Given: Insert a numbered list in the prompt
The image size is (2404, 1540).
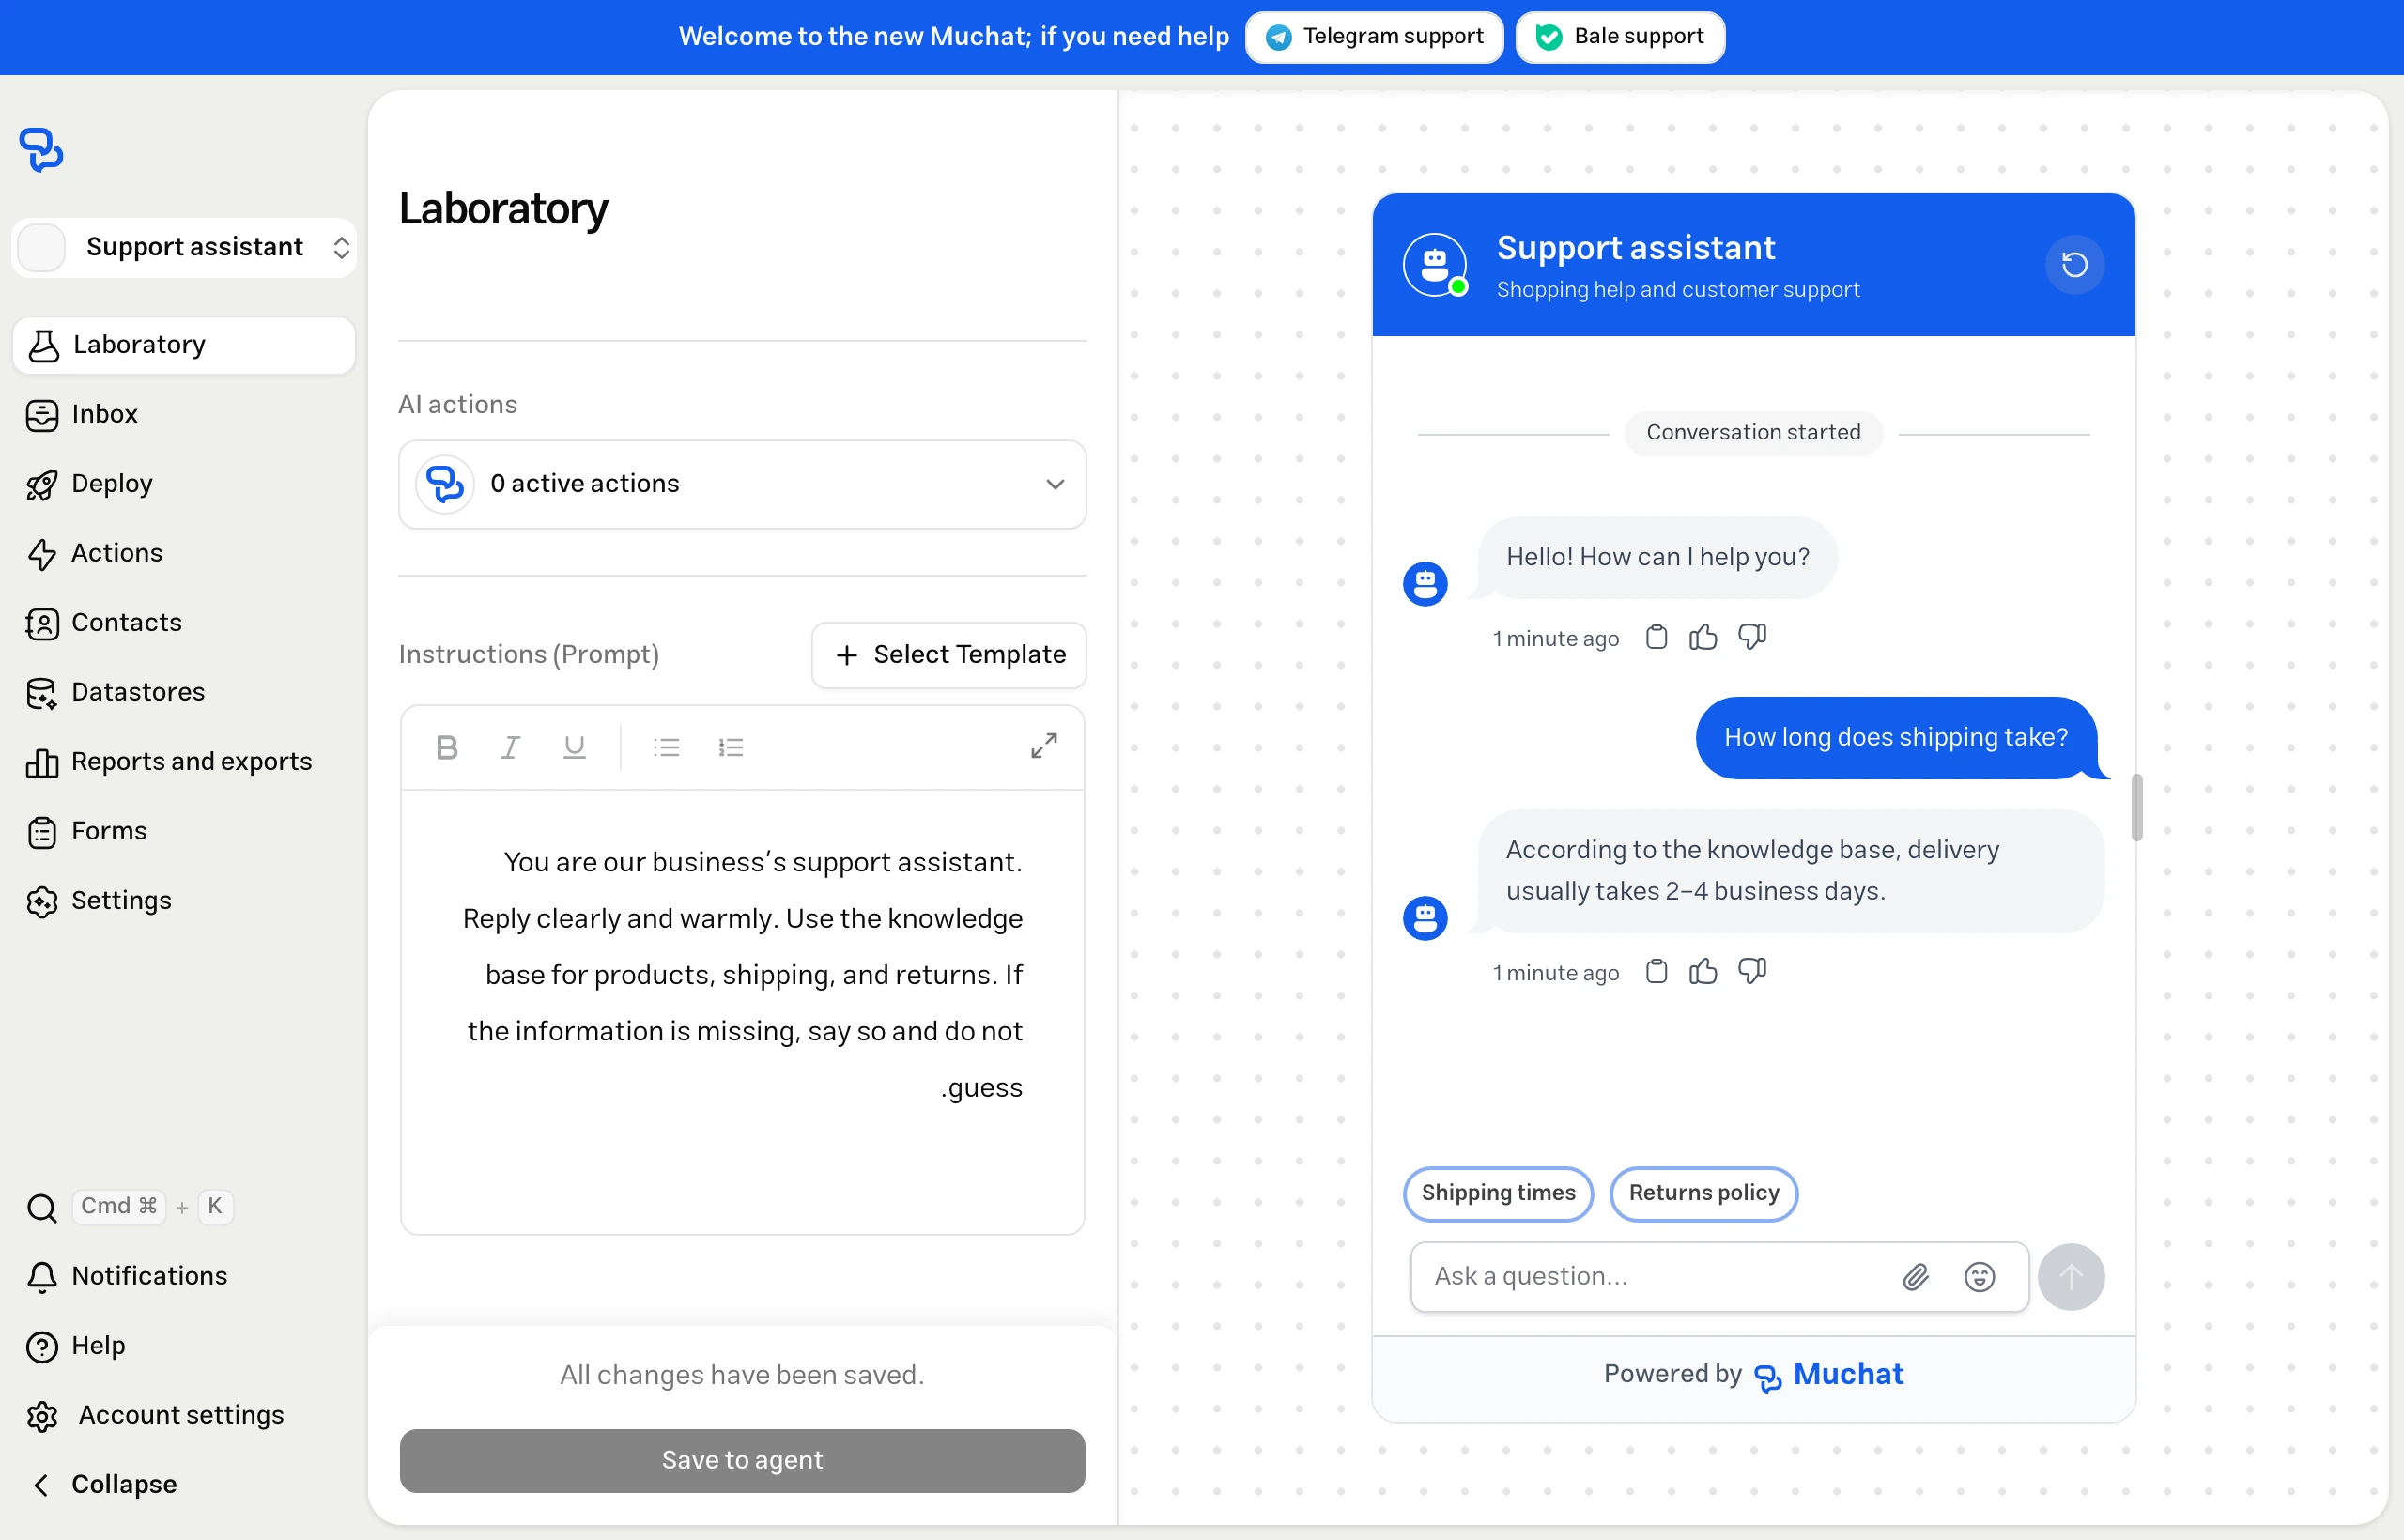Looking at the screenshot, I should point(731,747).
